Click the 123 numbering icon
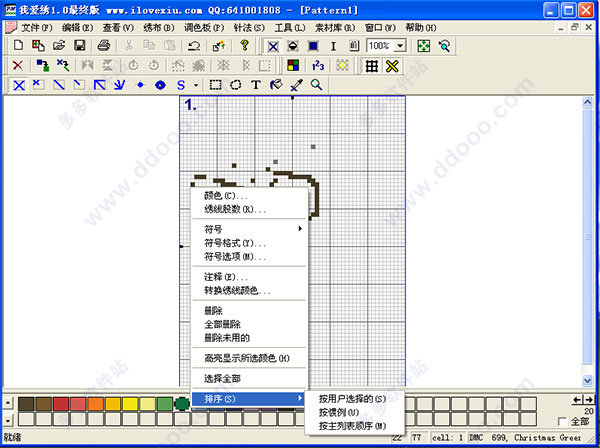Screen dimensions: 600x448 coord(318,65)
